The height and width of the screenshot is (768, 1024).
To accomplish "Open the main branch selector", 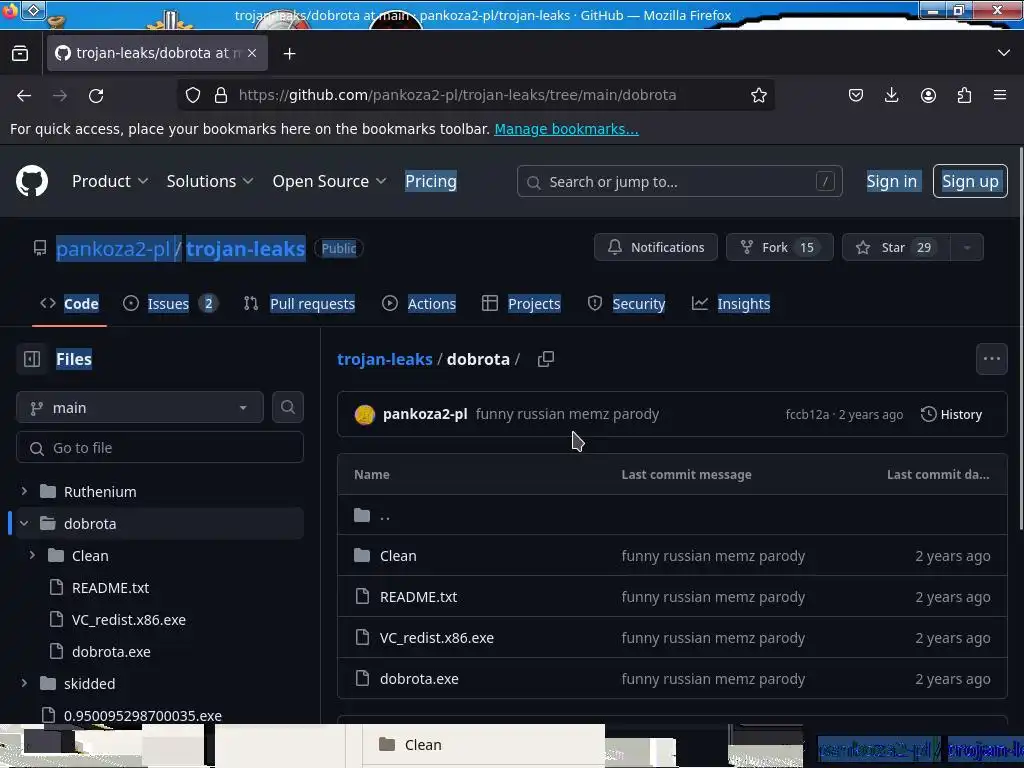I will click(x=139, y=408).
